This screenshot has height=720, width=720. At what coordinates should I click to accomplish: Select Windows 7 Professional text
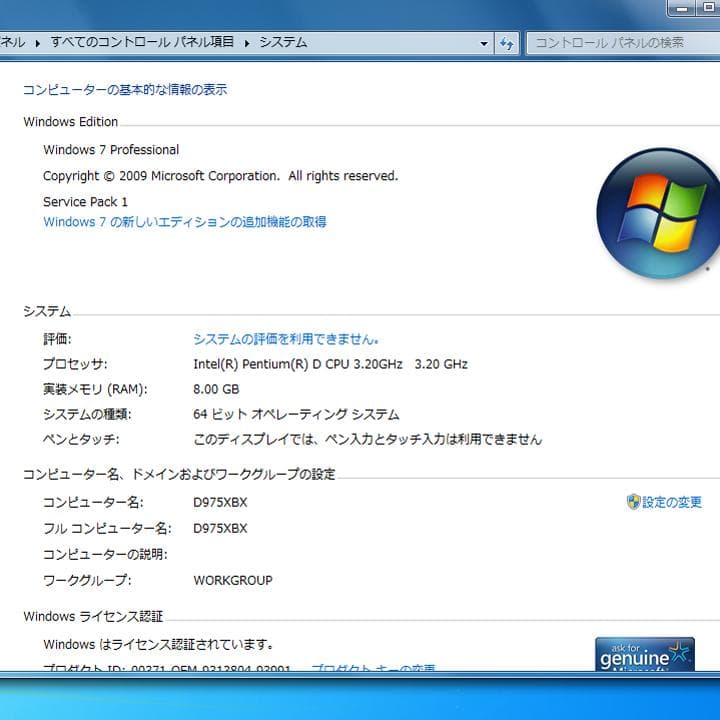coord(111,150)
